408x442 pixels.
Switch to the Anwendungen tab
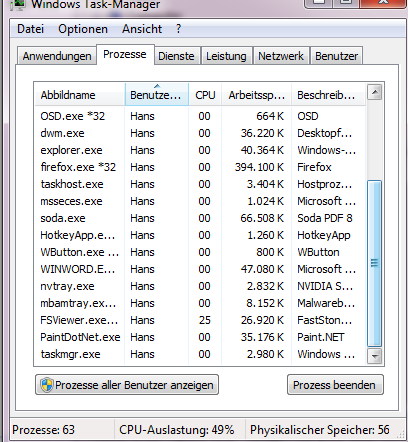(x=57, y=56)
